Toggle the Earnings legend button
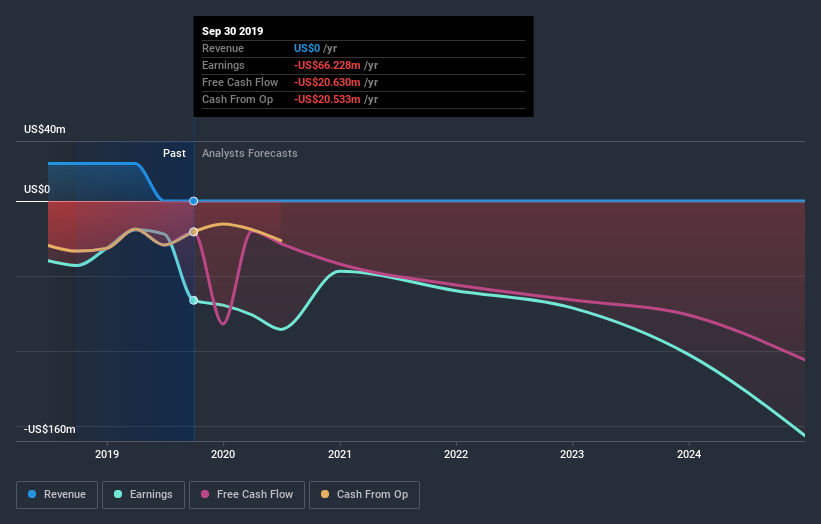 pyautogui.click(x=143, y=495)
